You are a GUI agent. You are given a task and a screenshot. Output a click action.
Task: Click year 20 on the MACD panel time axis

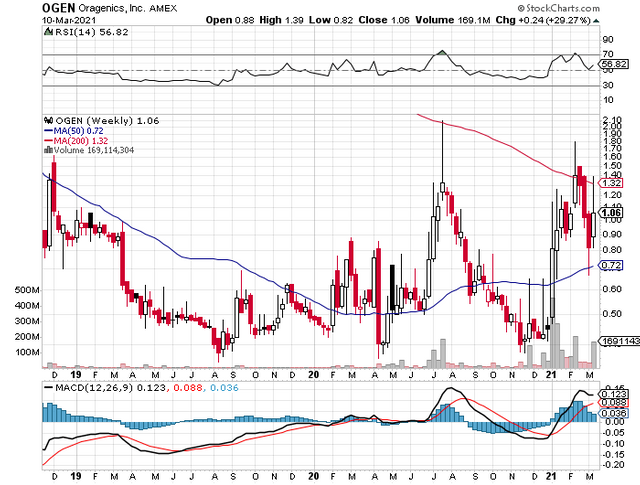pos(313,476)
